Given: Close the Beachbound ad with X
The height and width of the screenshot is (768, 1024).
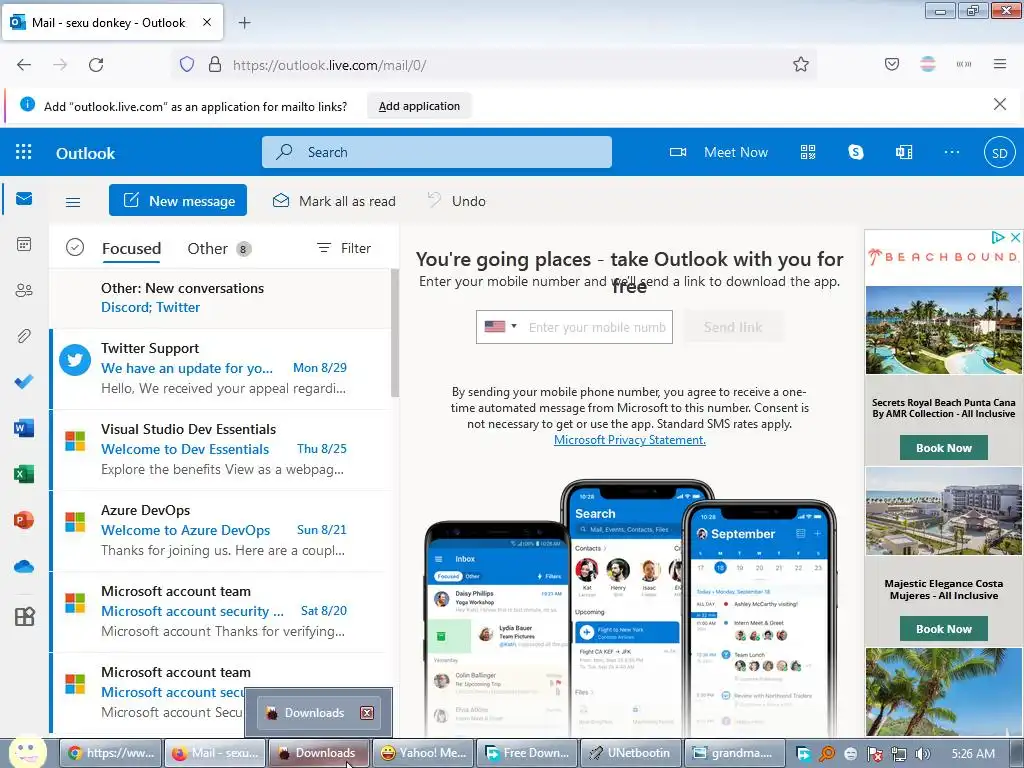Looking at the screenshot, I should coord(1016,237).
